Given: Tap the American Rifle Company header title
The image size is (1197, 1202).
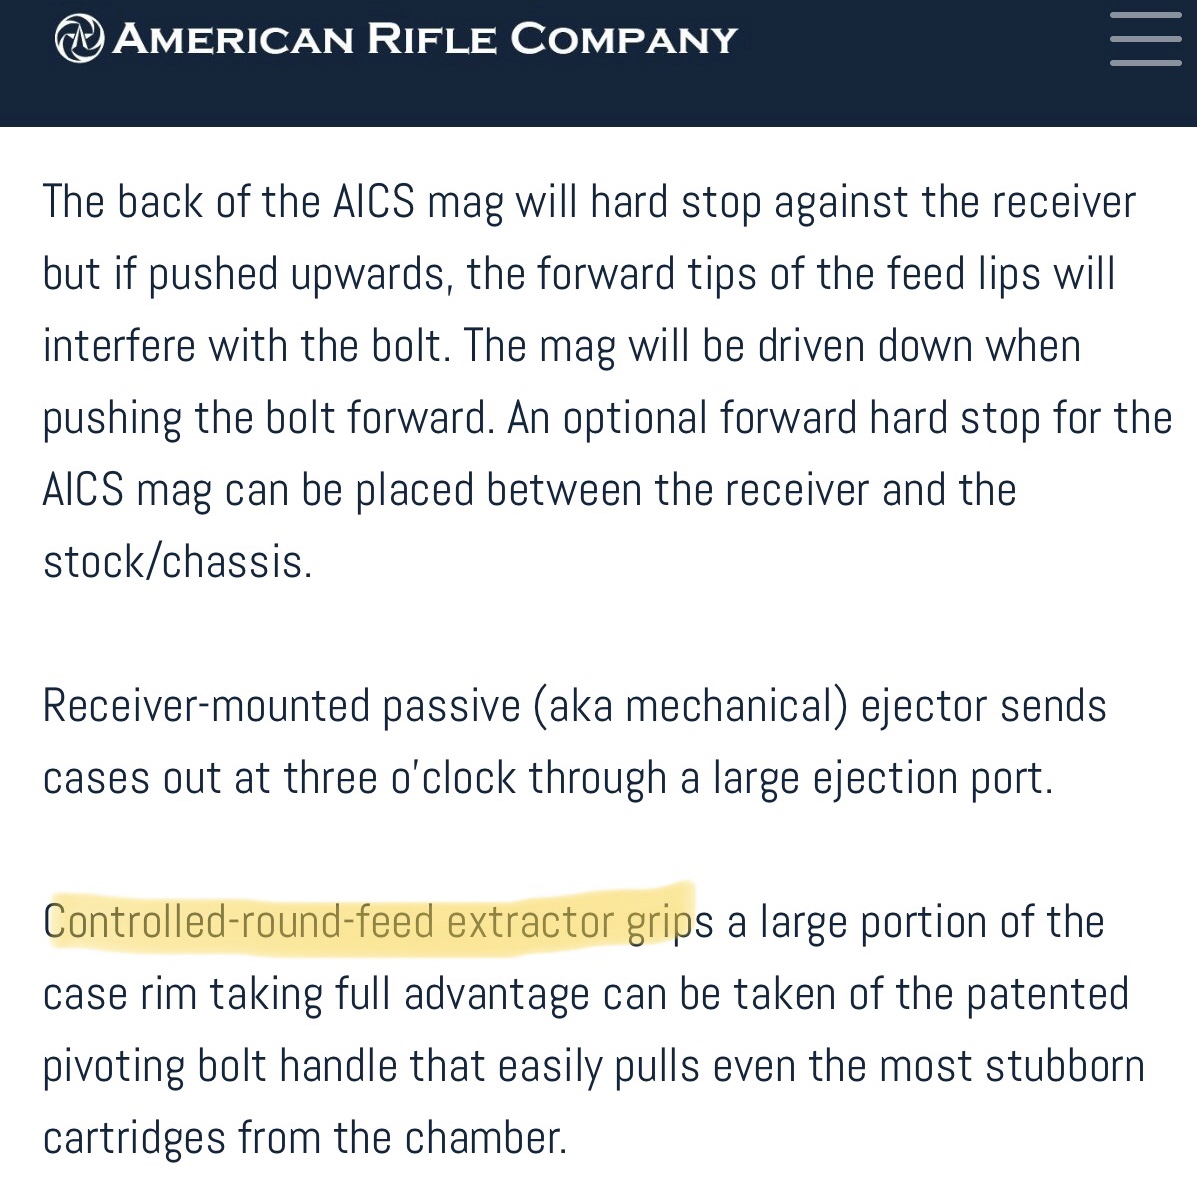Looking at the screenshot, I should pyautogui.click(x=425, y=39).
